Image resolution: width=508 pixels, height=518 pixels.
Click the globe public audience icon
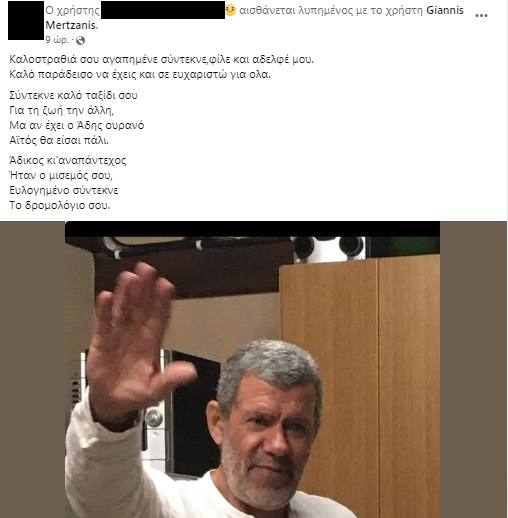[x=80, y=41]
